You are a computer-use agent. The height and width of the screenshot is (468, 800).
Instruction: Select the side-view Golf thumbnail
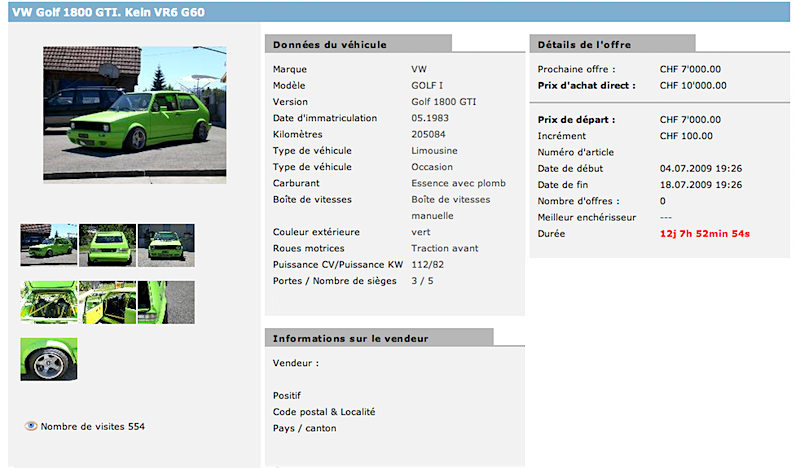(x=49, y=245)
